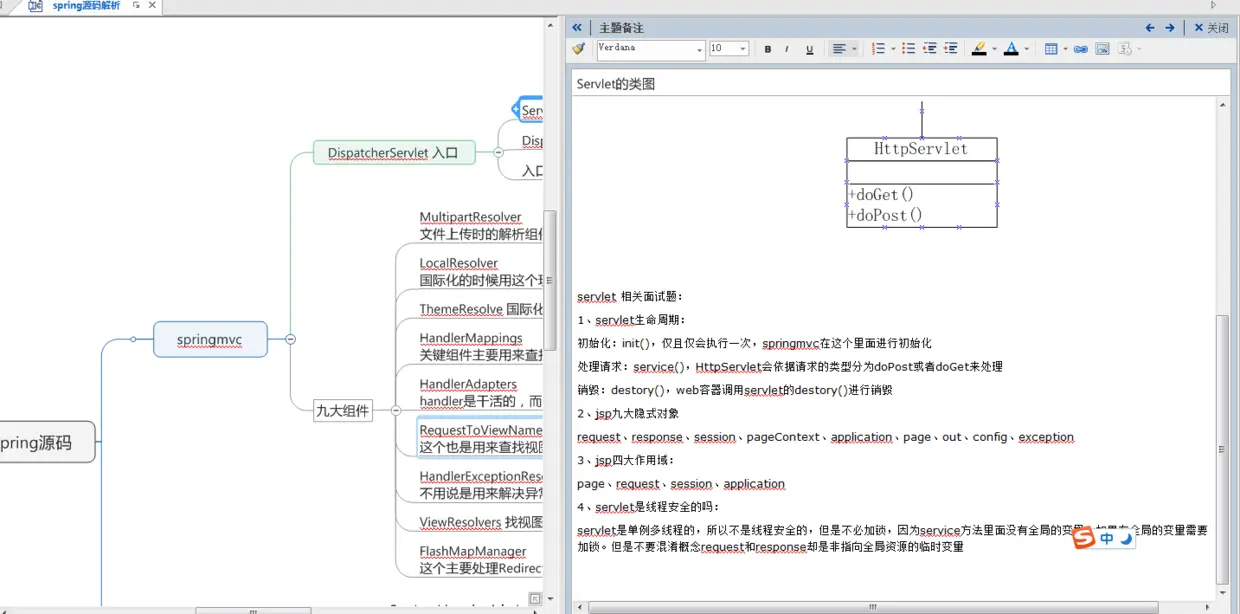Viewport: 1240px width, 614px height.
Task: Close the spring源码解析 document tab
Action: (x=152, y=5)
